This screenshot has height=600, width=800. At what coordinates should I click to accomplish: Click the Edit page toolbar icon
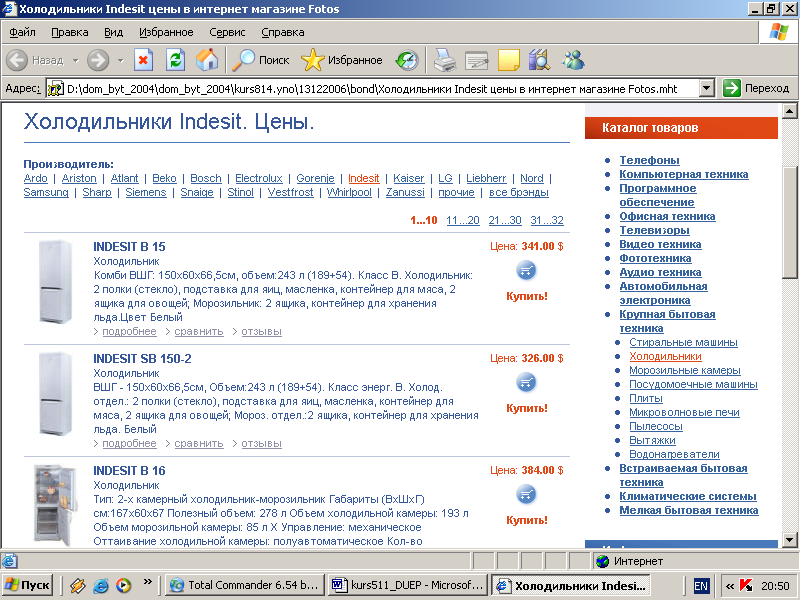coord(477,60)
